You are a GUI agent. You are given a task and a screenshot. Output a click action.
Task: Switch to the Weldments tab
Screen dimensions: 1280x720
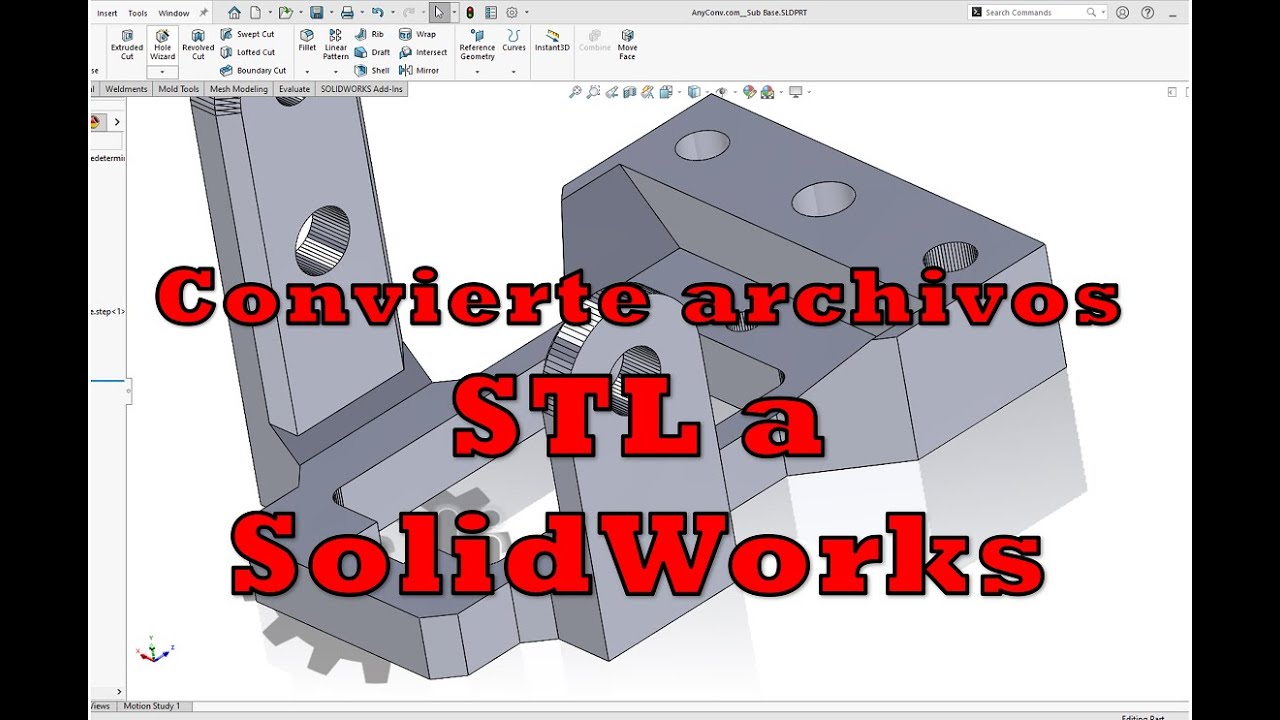(x=126, y=89)
